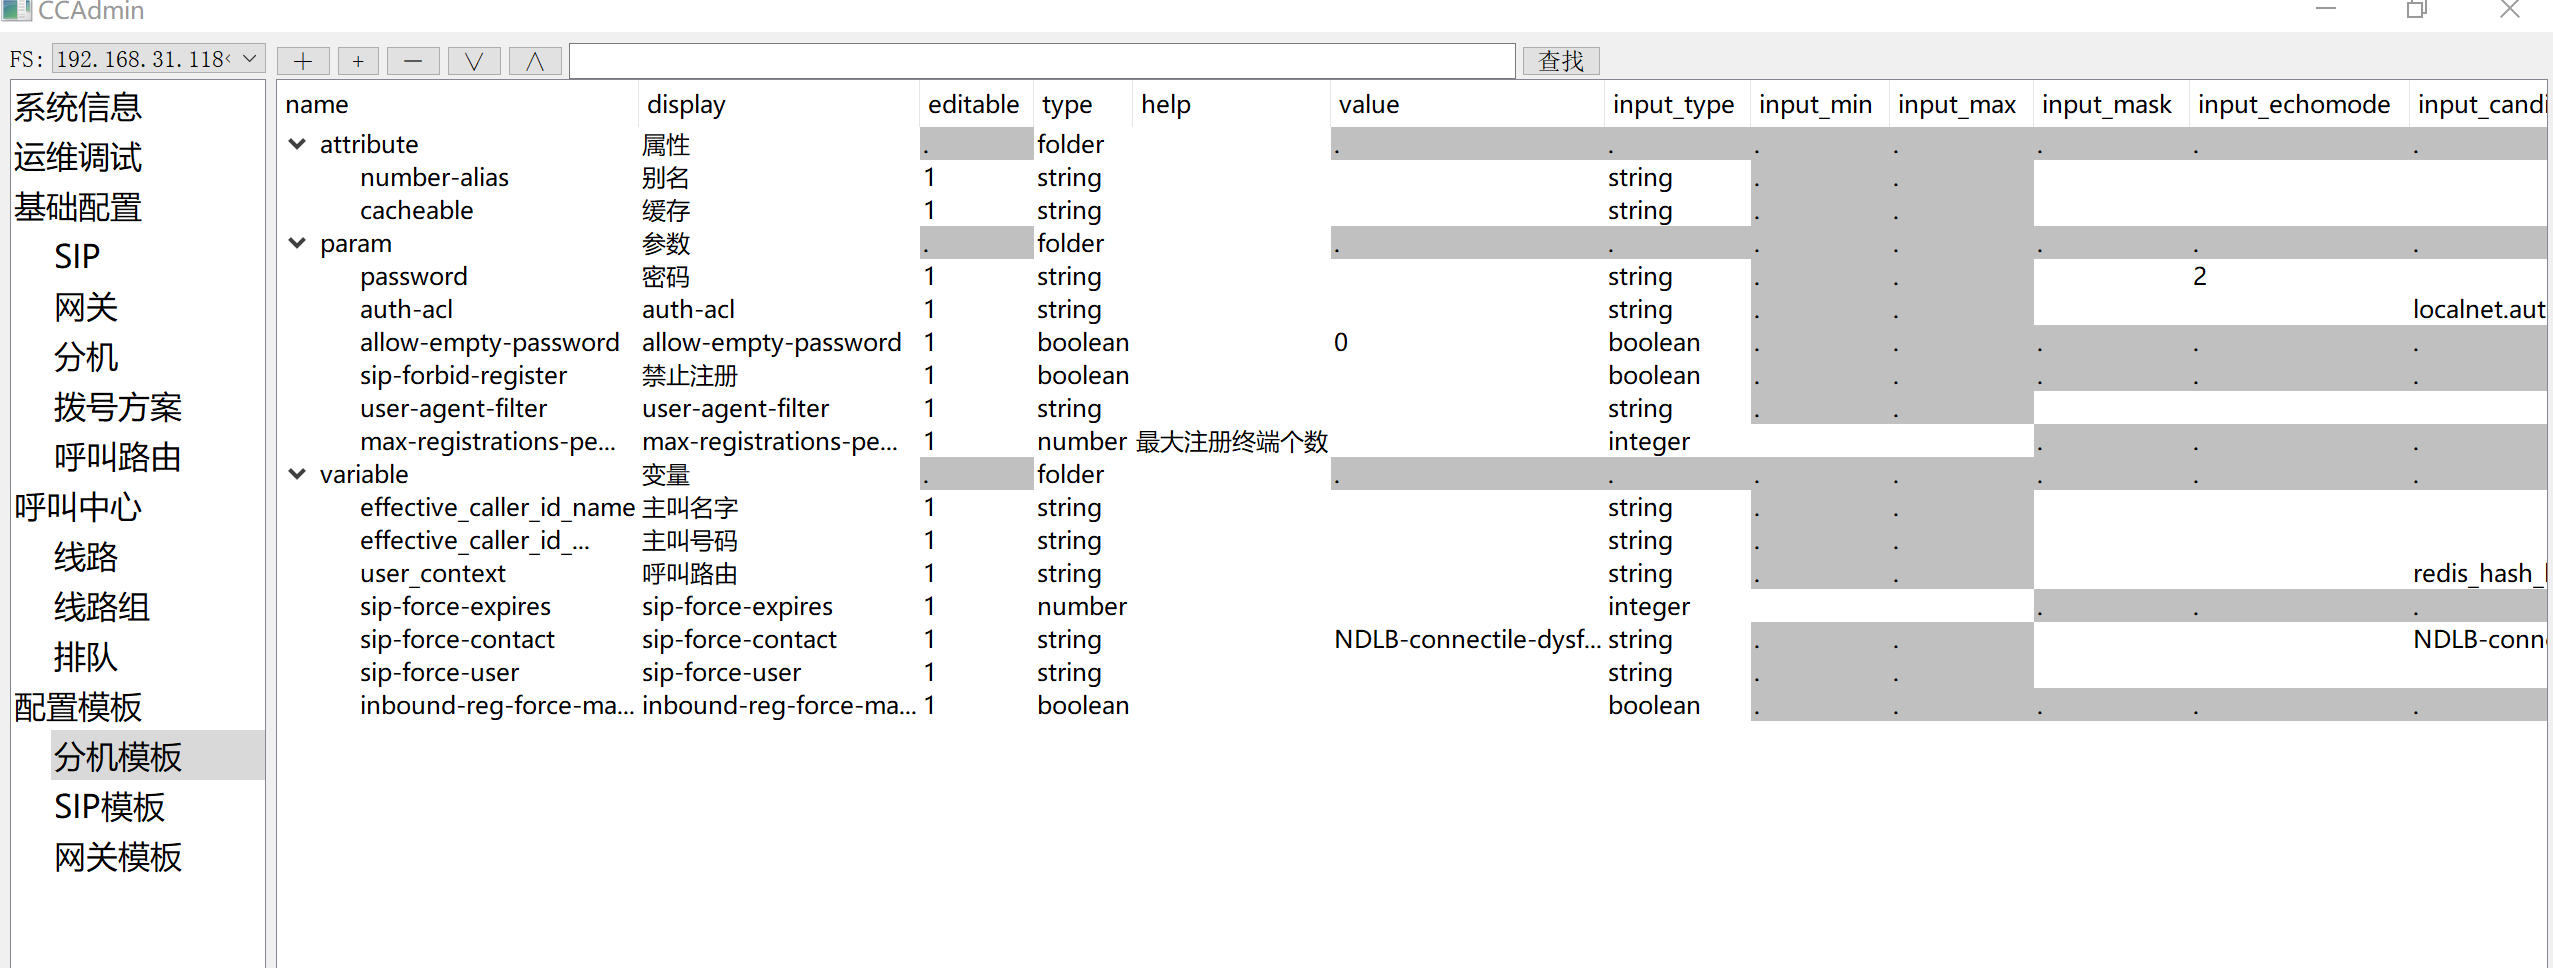The width and height of the screenshot is (2553, 968).
Task: Click the input_min column header
Action: pos(1820,105)
